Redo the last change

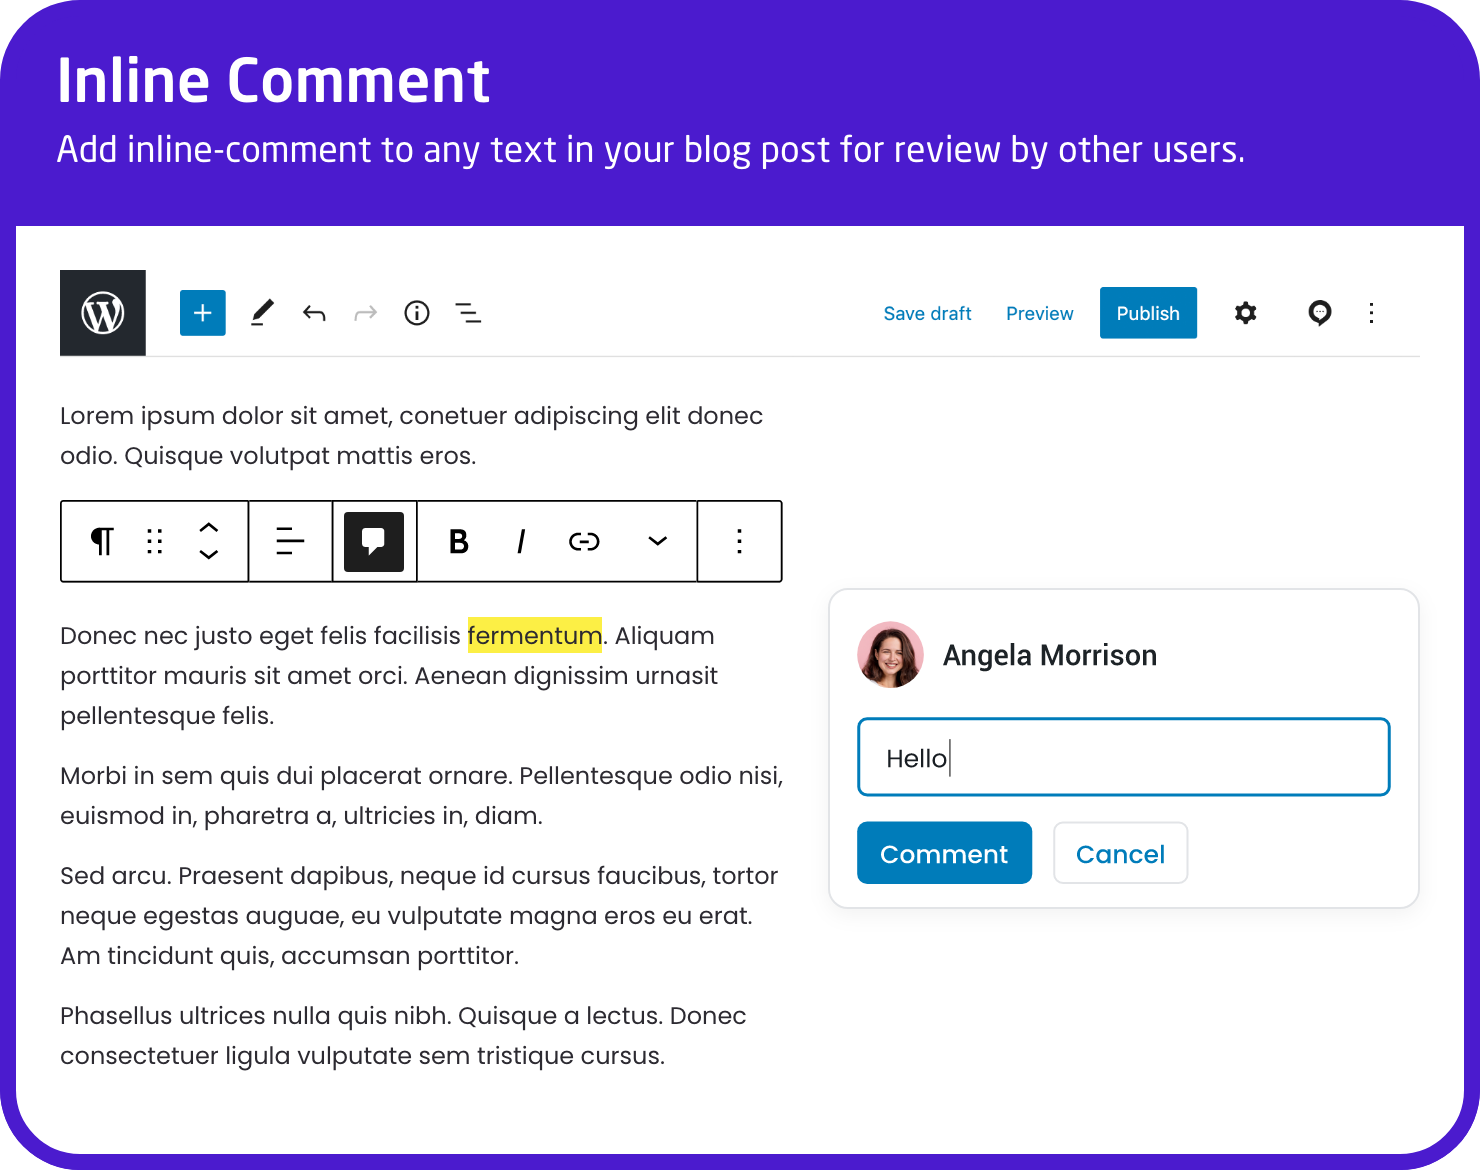click(x=365, y=313)
